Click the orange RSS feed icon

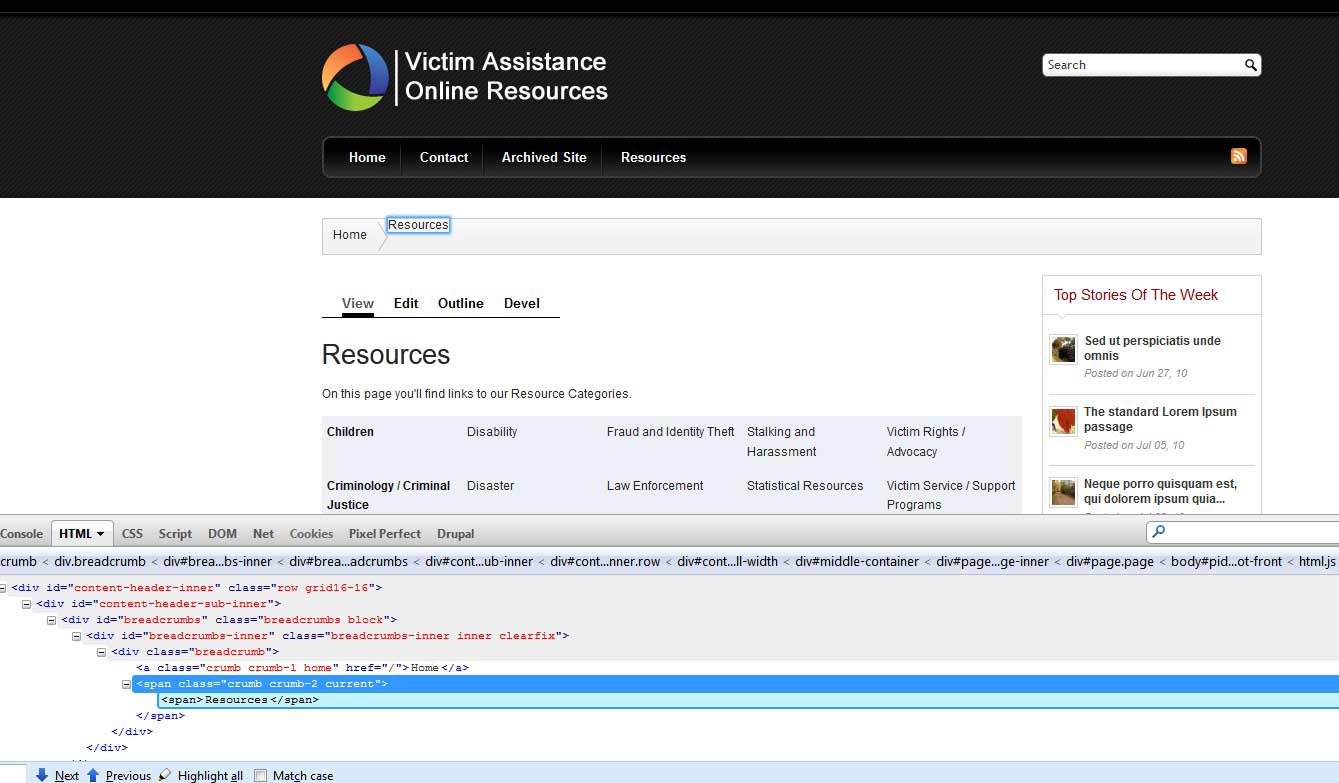pos(1238,156)
